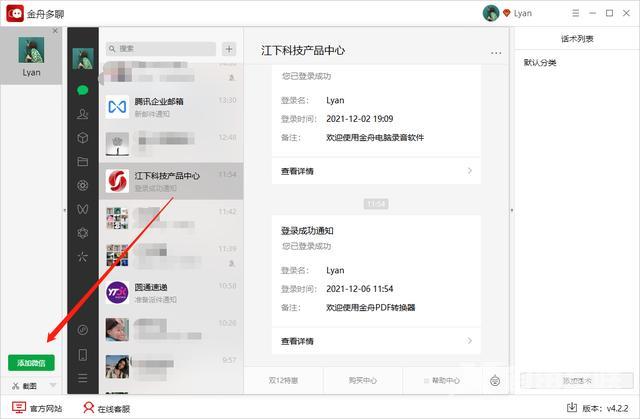Click the VIP diamond badge icon
Viewport: 640px width, 419px height.
pyautogui.click(x=507, y=13)
